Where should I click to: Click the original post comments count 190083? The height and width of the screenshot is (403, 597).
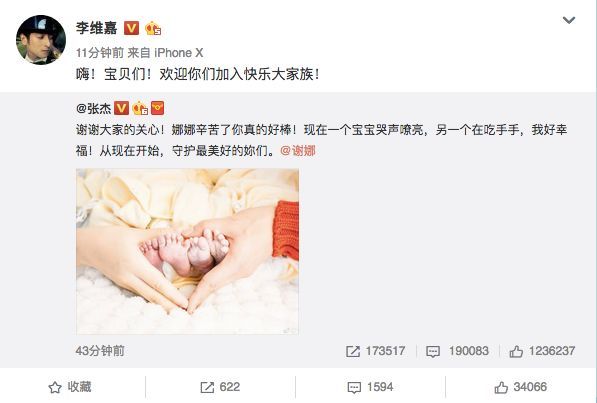pos(457,351)
